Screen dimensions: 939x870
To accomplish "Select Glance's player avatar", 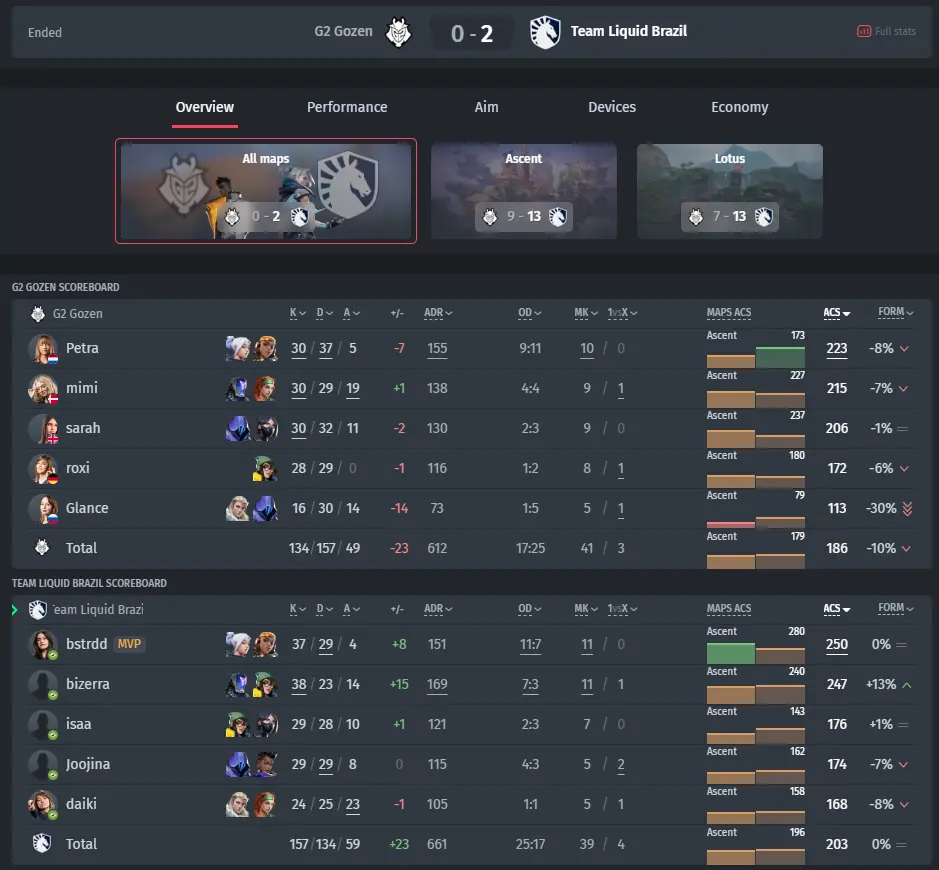I will tap(43, 508).
